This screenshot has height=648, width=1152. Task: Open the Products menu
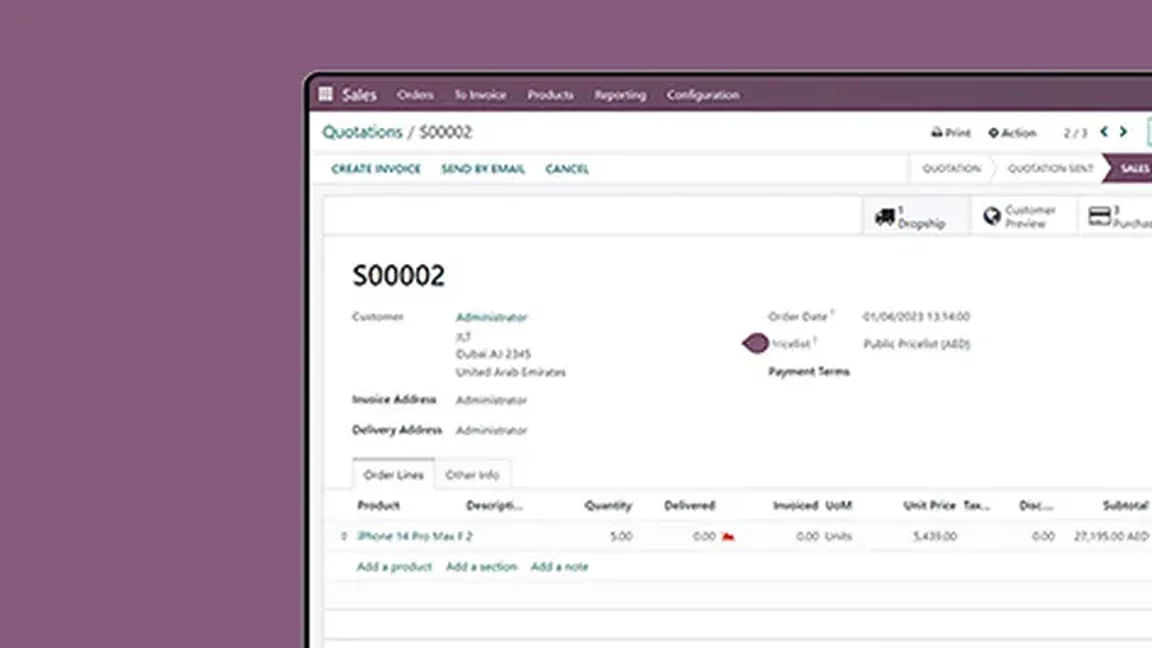(x=550, y=95)
